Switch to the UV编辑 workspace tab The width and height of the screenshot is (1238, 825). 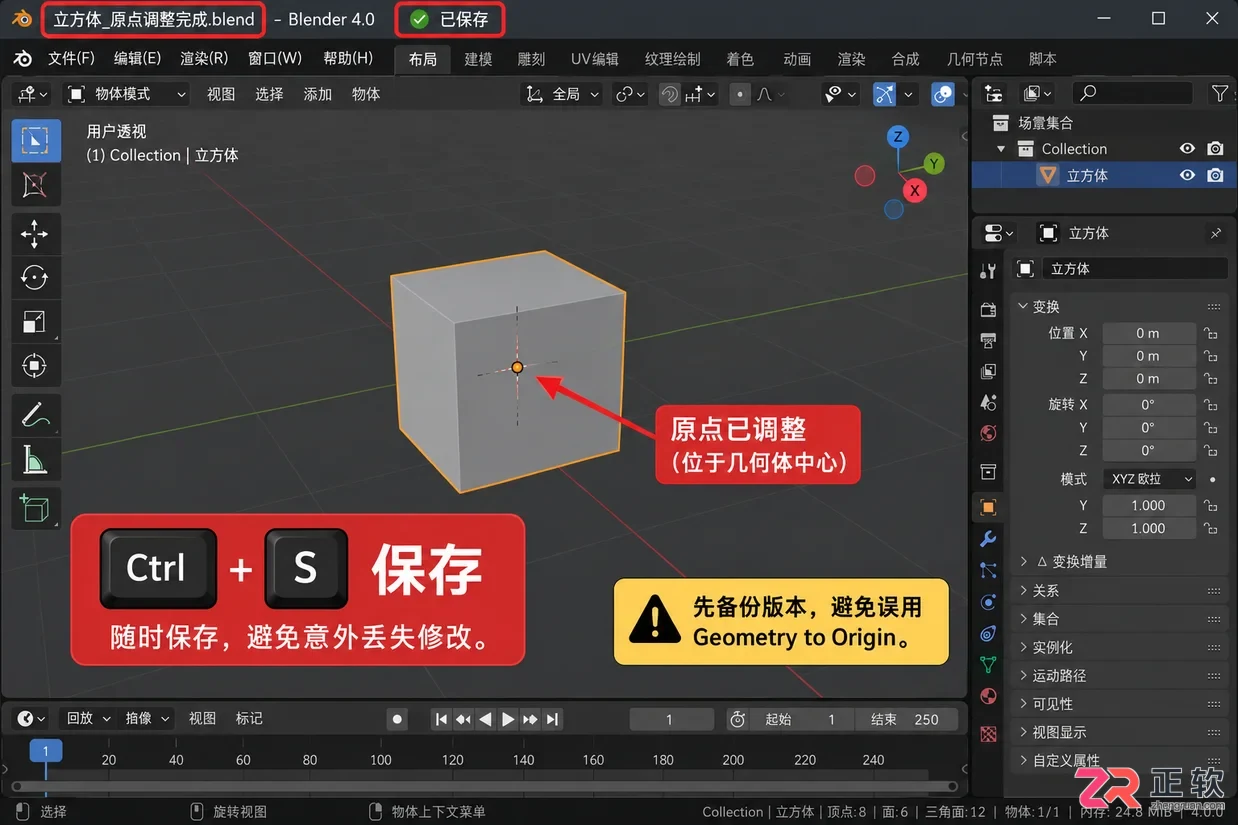tap(595, 59)
